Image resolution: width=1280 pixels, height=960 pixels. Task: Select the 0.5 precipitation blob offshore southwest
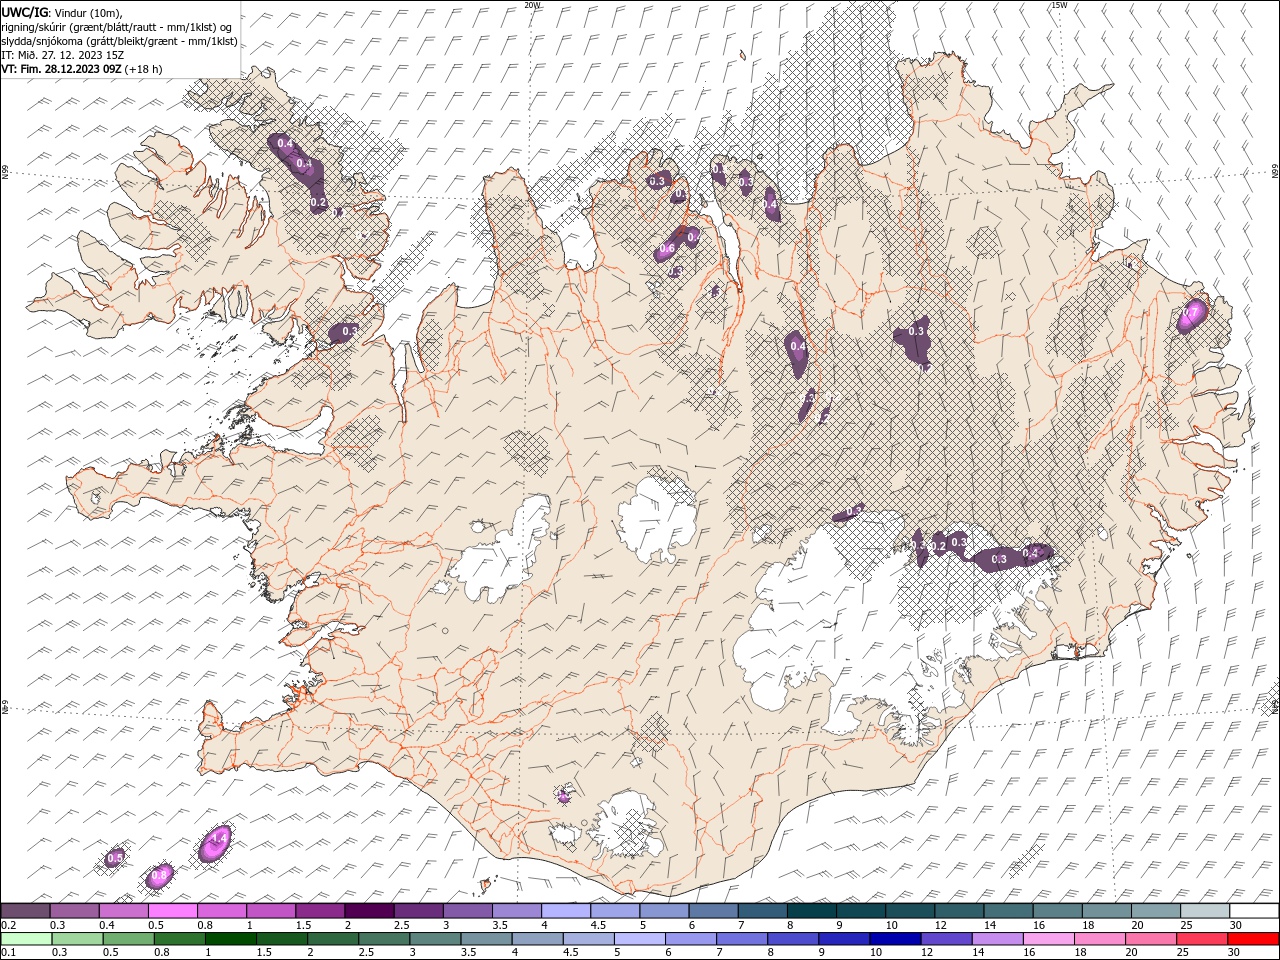[116, 858]
